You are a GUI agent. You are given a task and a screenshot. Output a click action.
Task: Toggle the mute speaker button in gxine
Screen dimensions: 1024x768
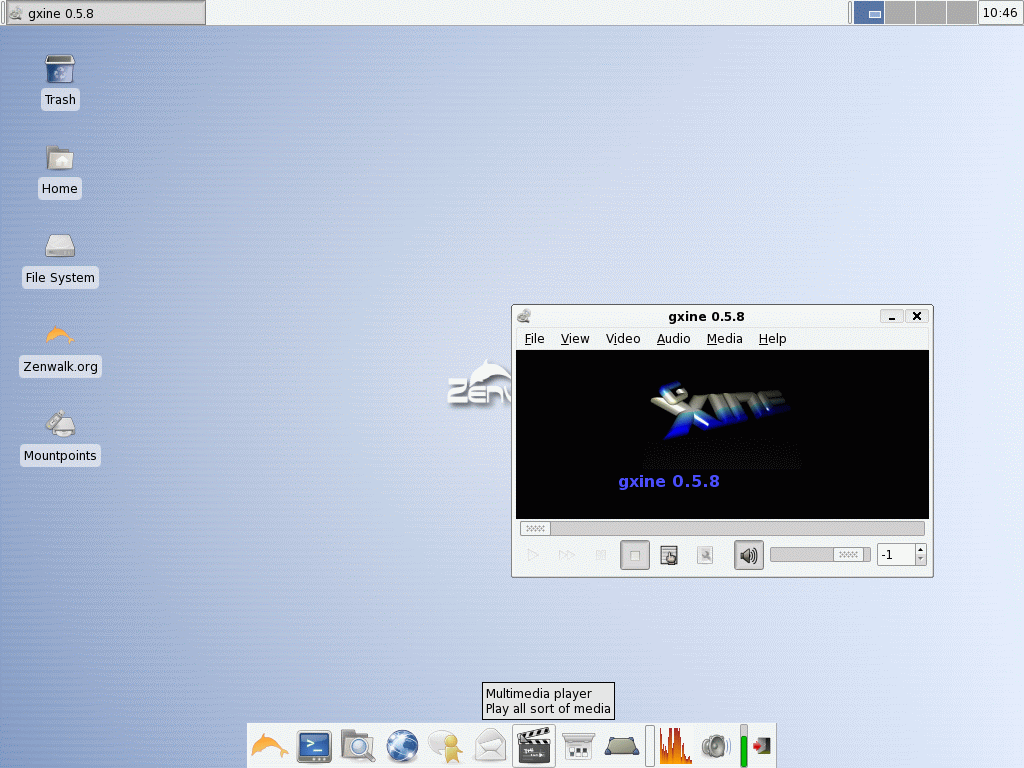[x=748, y=555]
